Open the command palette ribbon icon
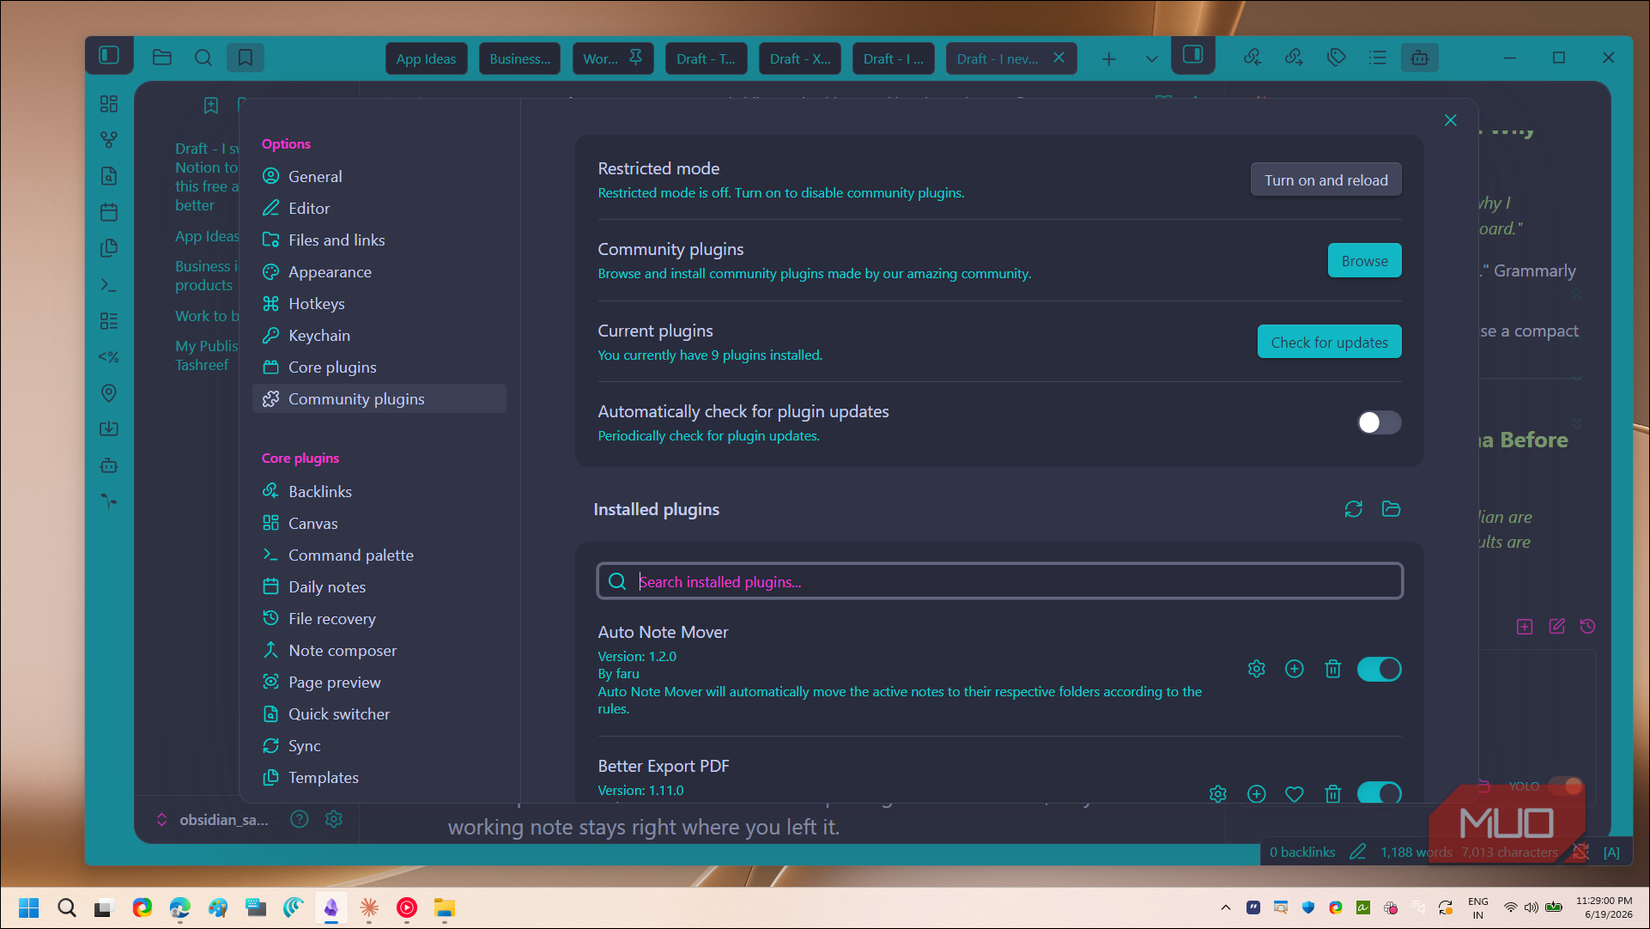This screenshot has height=929, width=1650. [x=109, y=285]
